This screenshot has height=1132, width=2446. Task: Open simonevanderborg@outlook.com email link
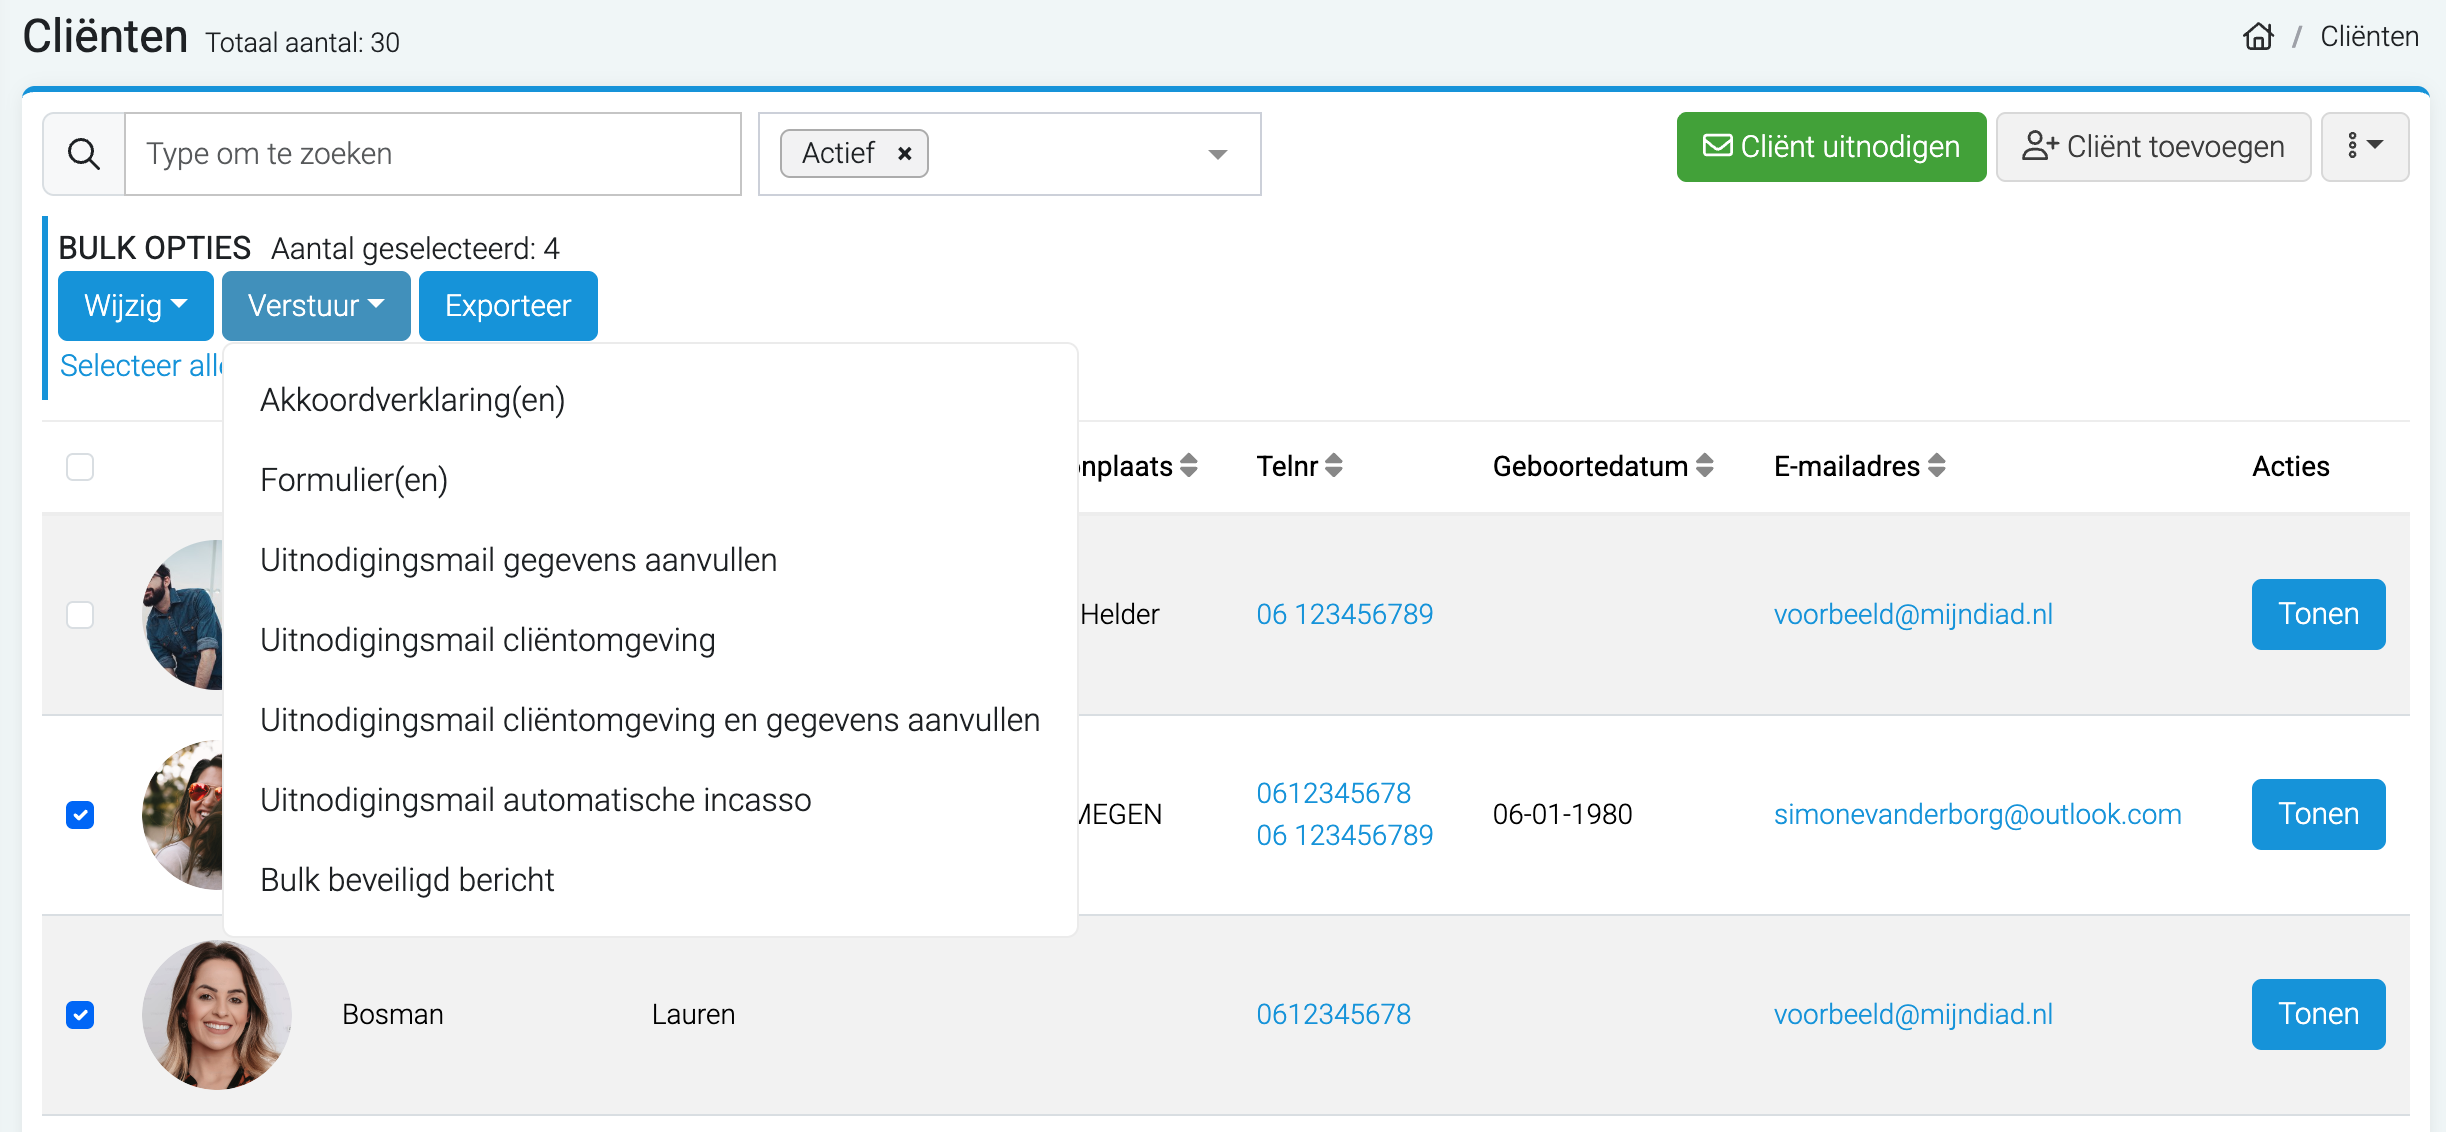pyautogui.click(x=1977, y=814)
